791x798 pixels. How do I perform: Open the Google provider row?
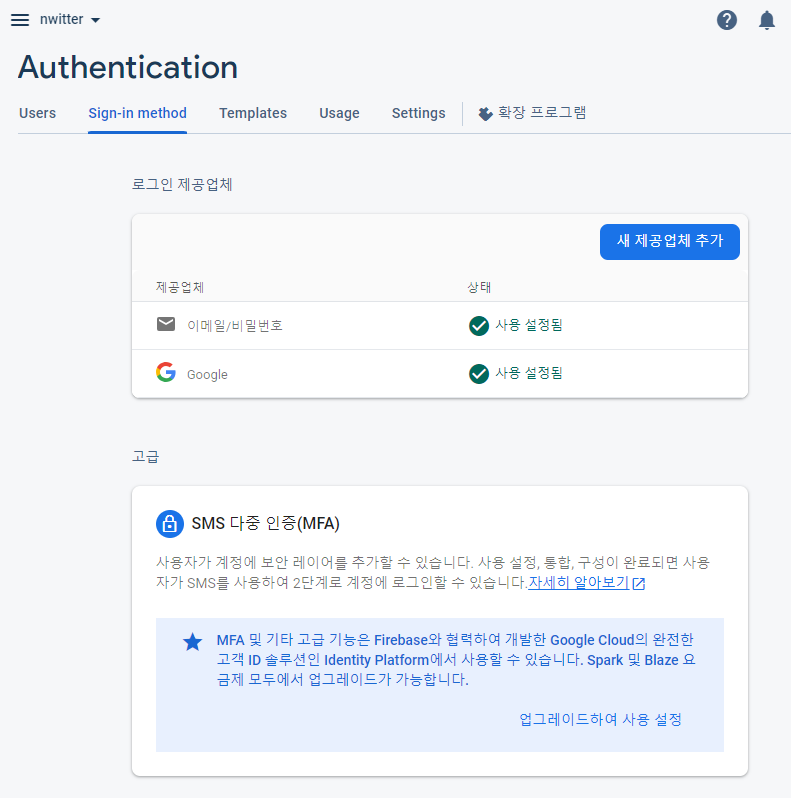click(x=440, y=374)
